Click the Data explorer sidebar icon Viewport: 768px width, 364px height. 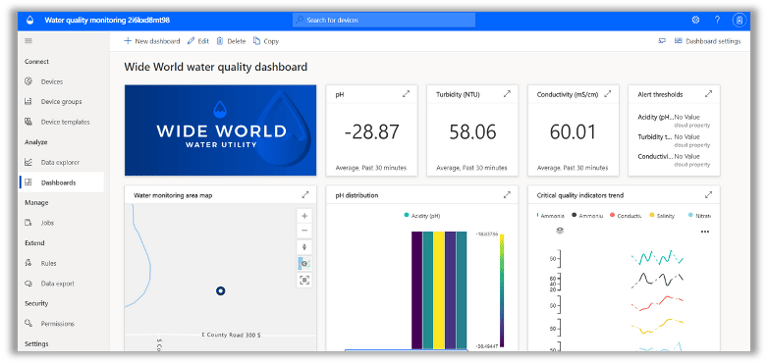coord(28,162)
